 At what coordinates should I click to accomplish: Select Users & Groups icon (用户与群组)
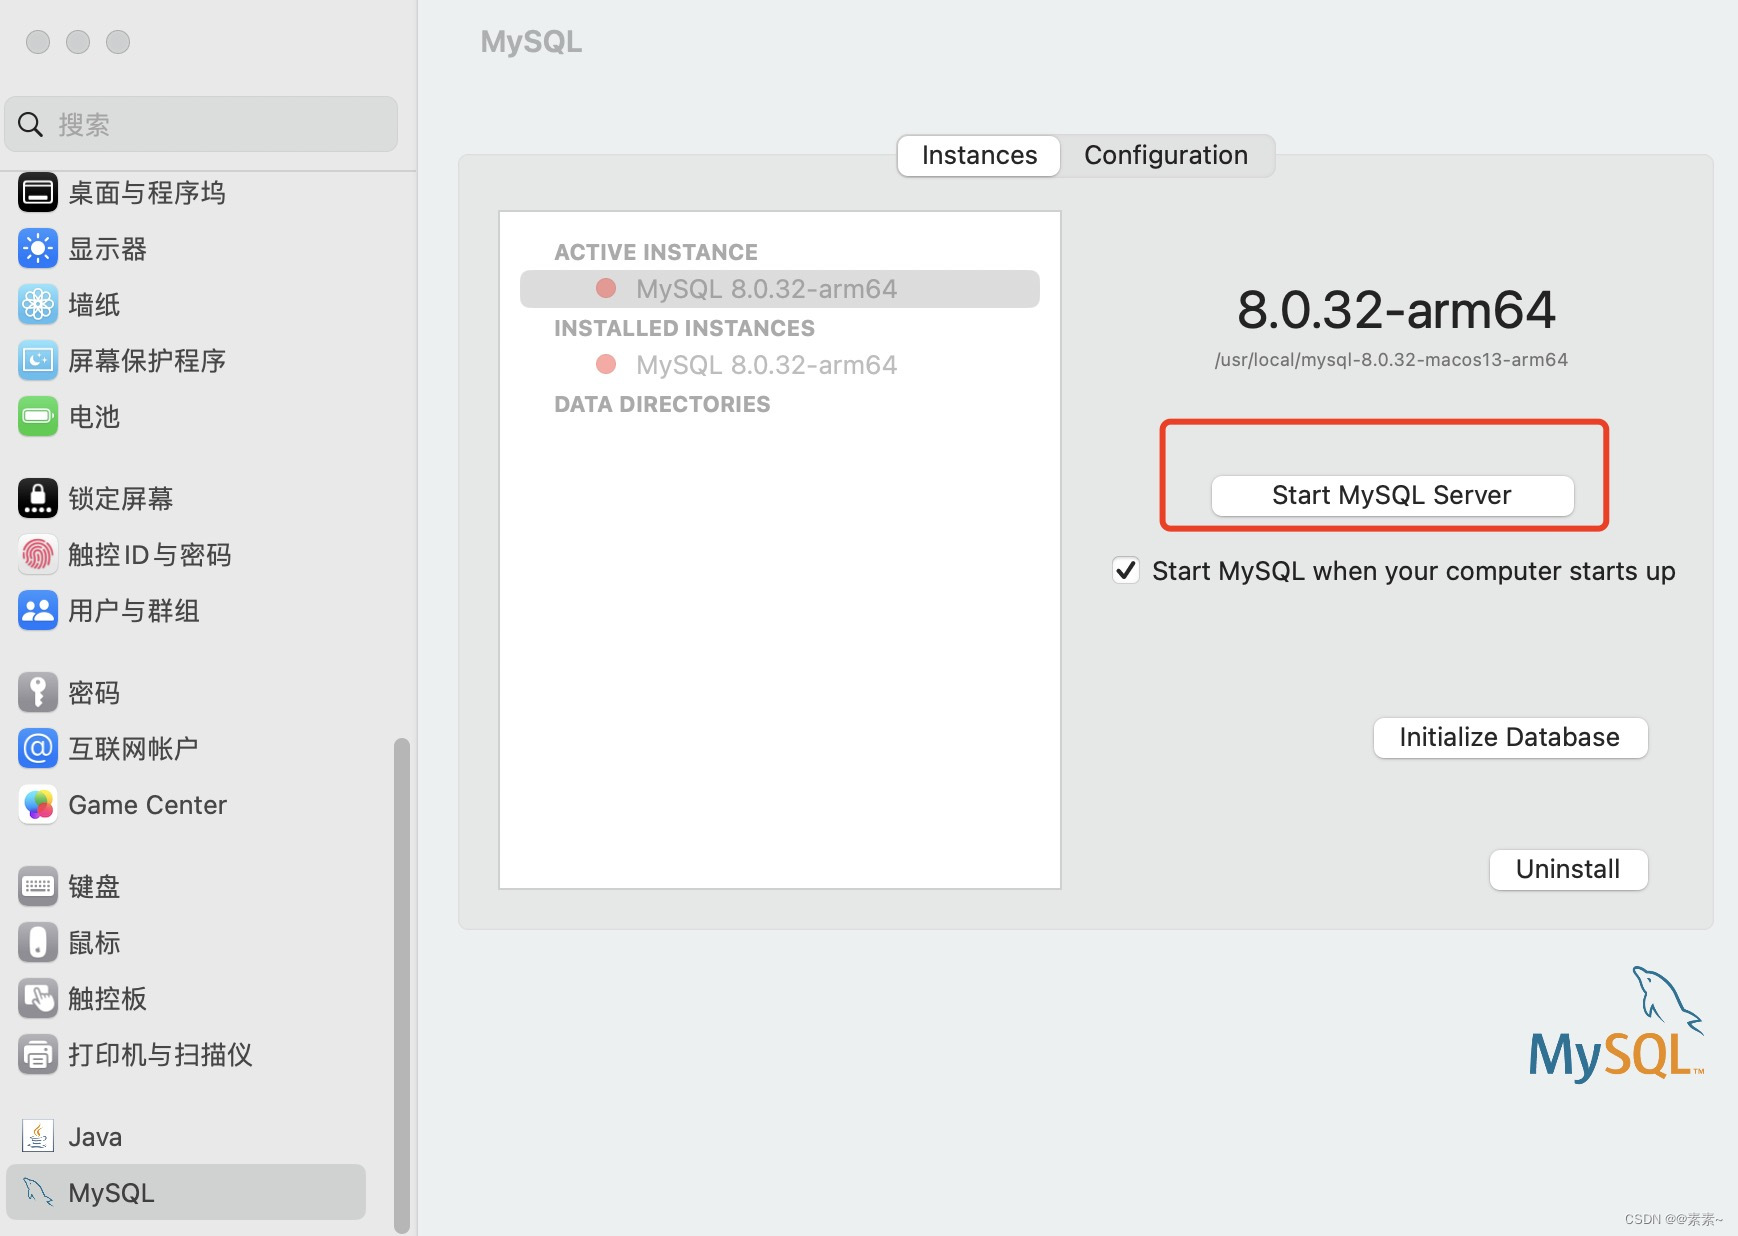[x=38, y=611]
